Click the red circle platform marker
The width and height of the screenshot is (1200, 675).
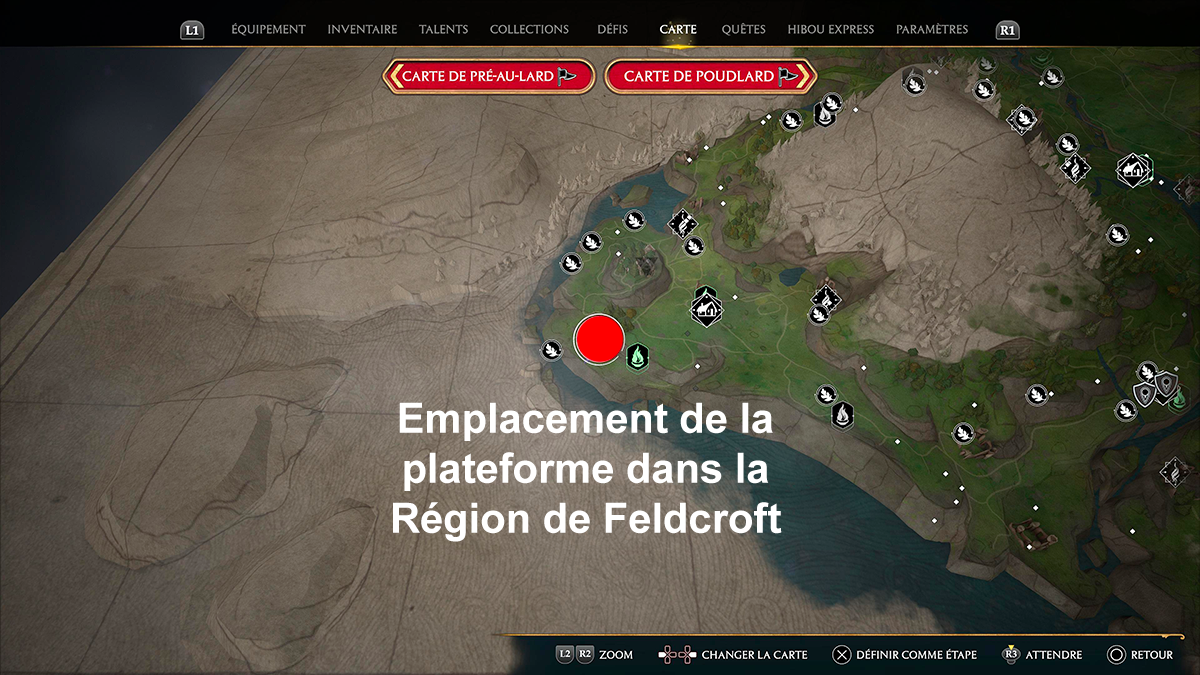[600, 339]
